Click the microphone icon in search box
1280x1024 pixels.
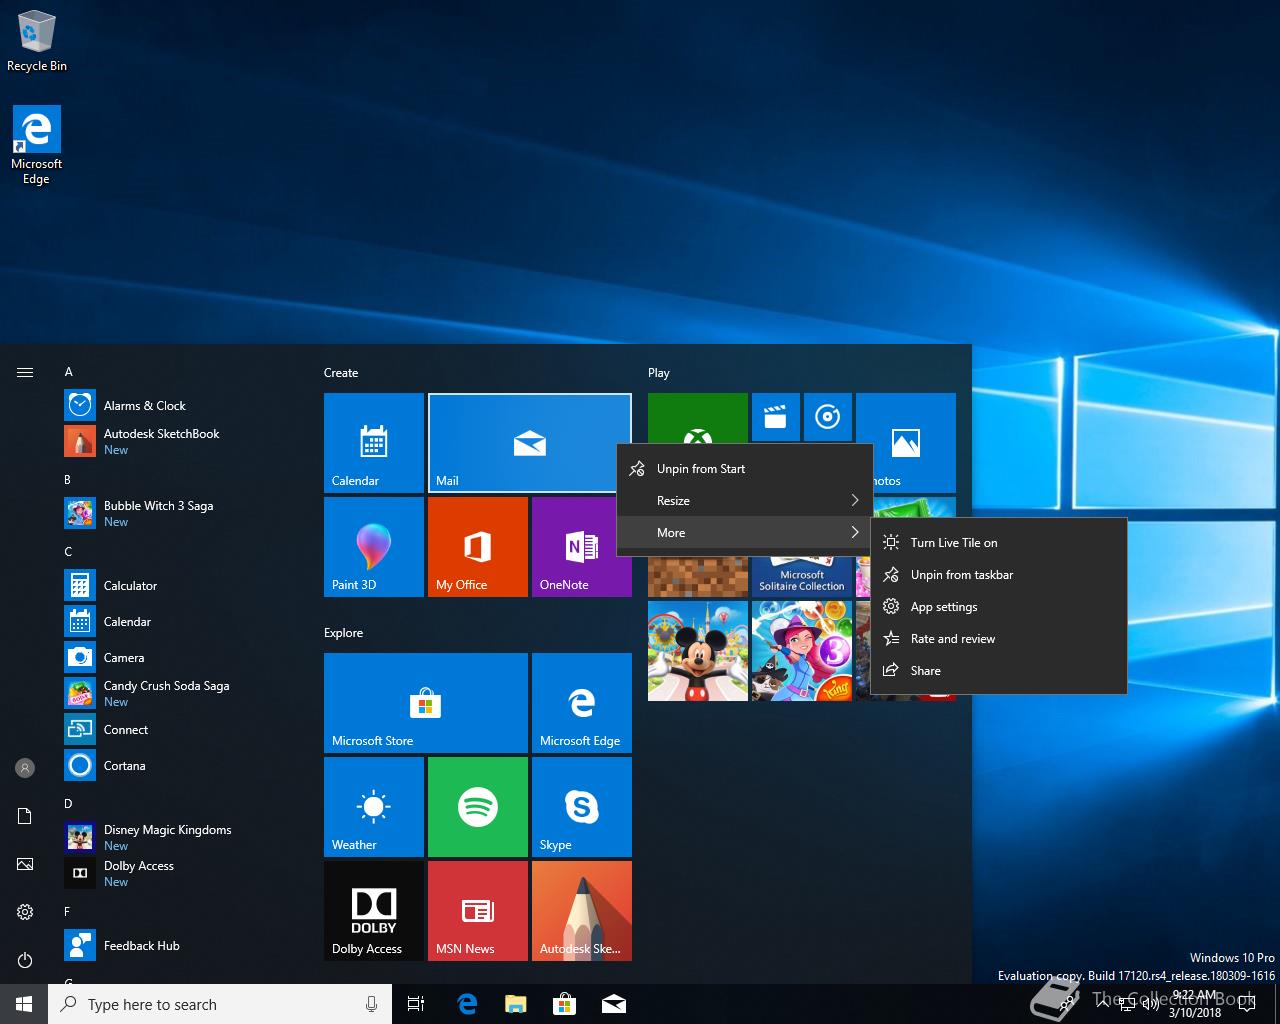[371, 1004]
